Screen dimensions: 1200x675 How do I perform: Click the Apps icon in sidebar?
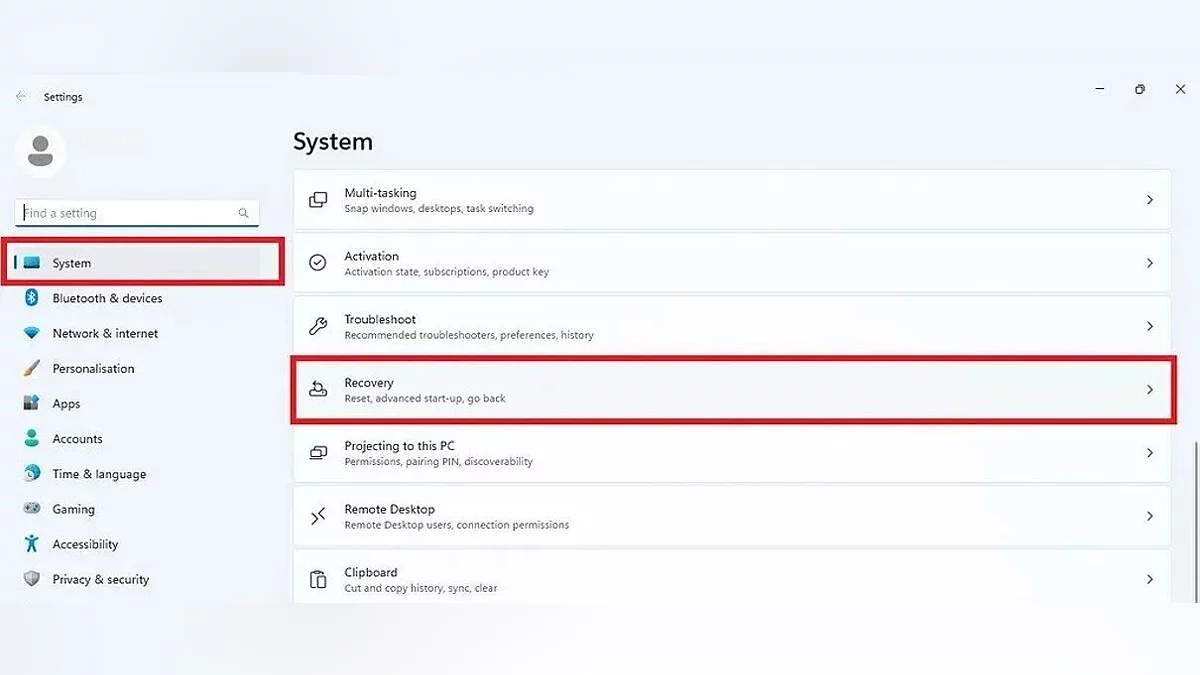[32, 404]
